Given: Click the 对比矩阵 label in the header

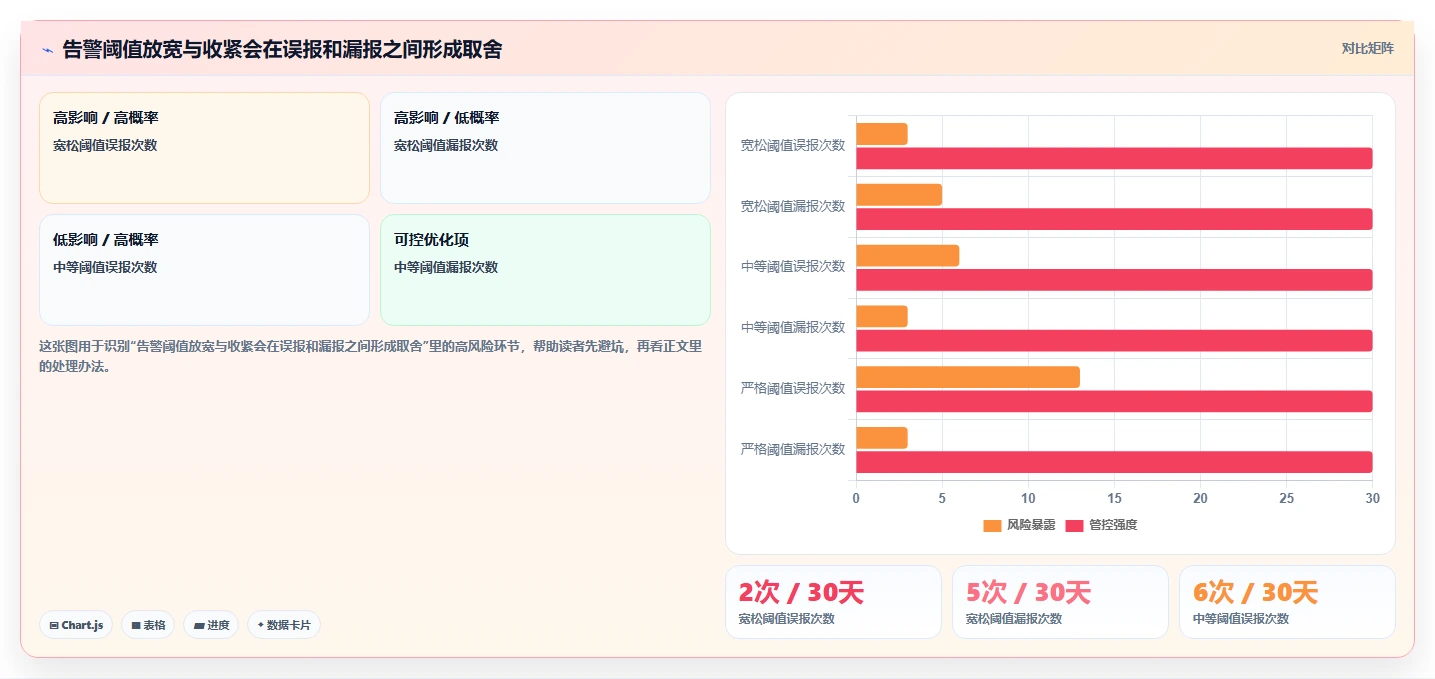Looking at the screenshot, I should [1367, 48].
